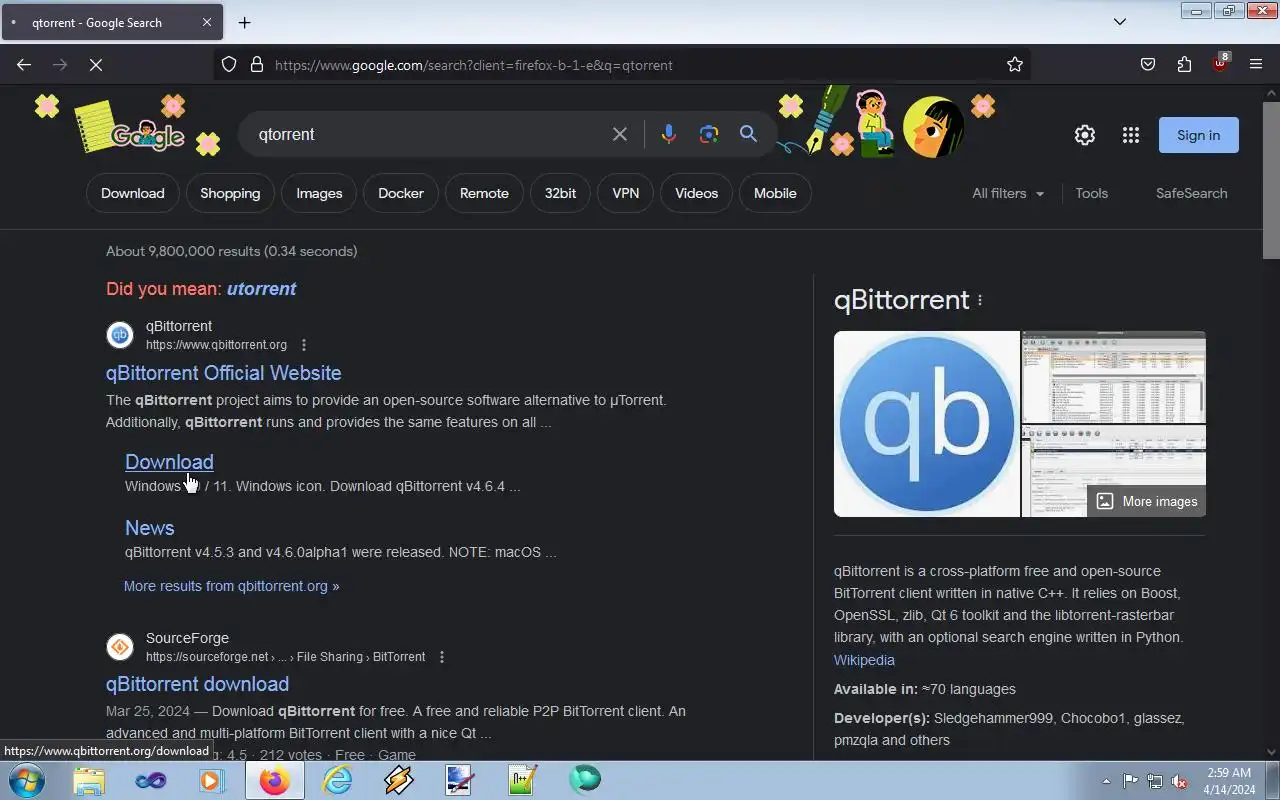
Task: Click the muted volume tray icon
Action: coord(1180,781)
